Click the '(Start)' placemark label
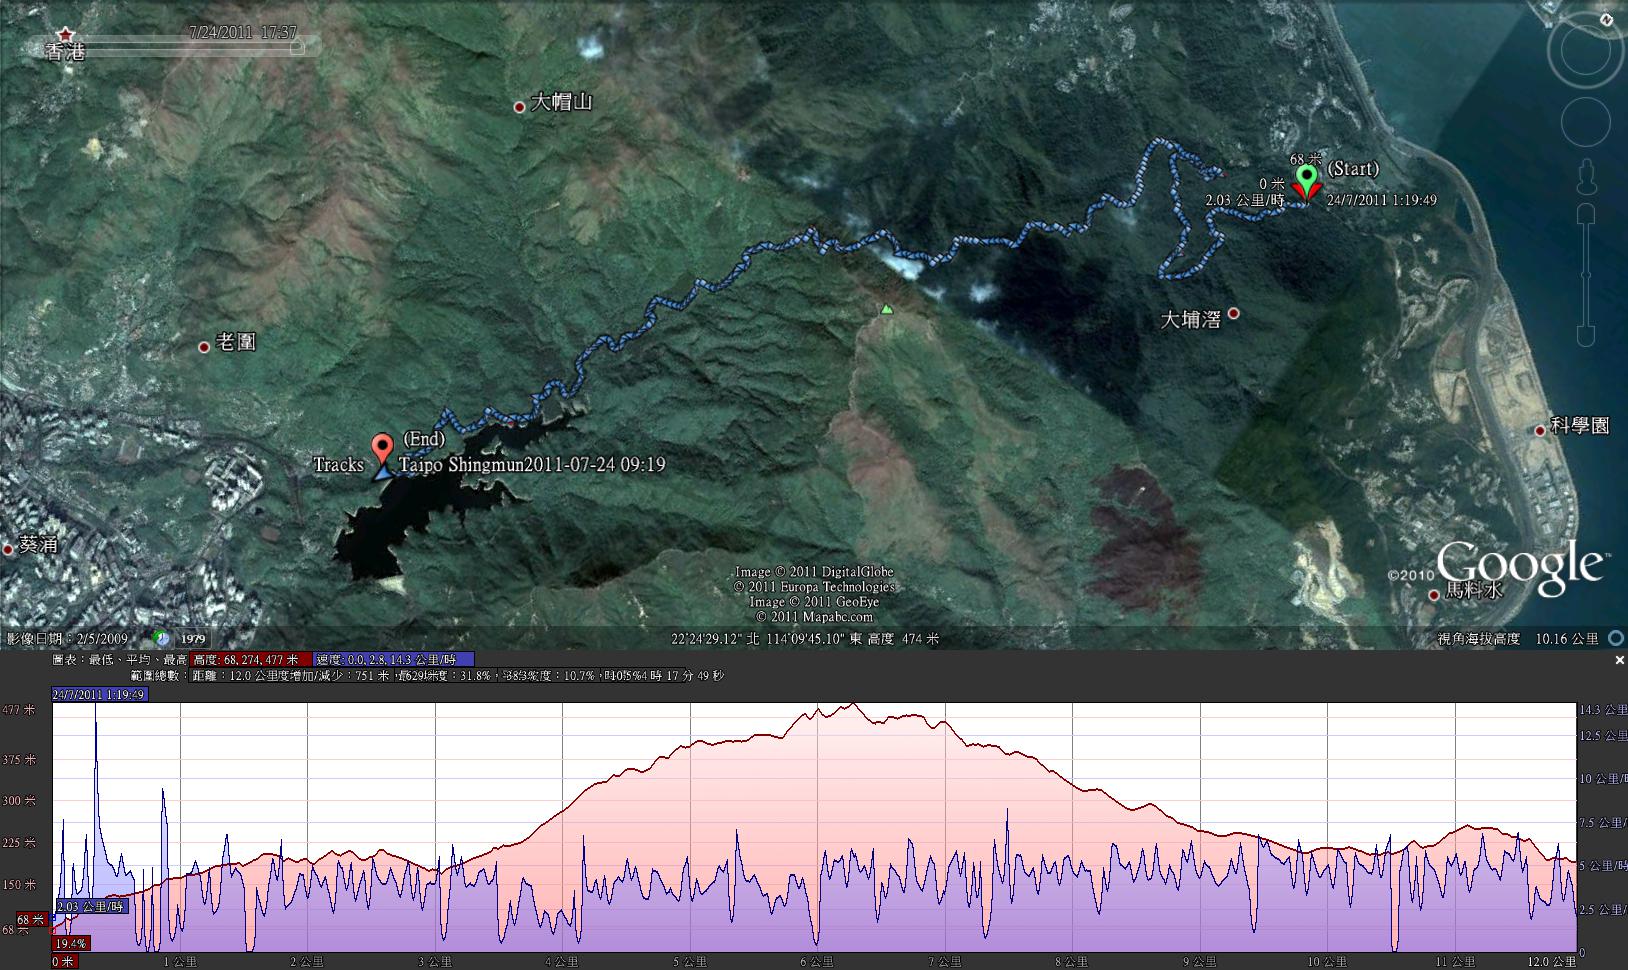Image resolution: width=1628 pixels, height=970 pixels. click(x=1353, y=169)
